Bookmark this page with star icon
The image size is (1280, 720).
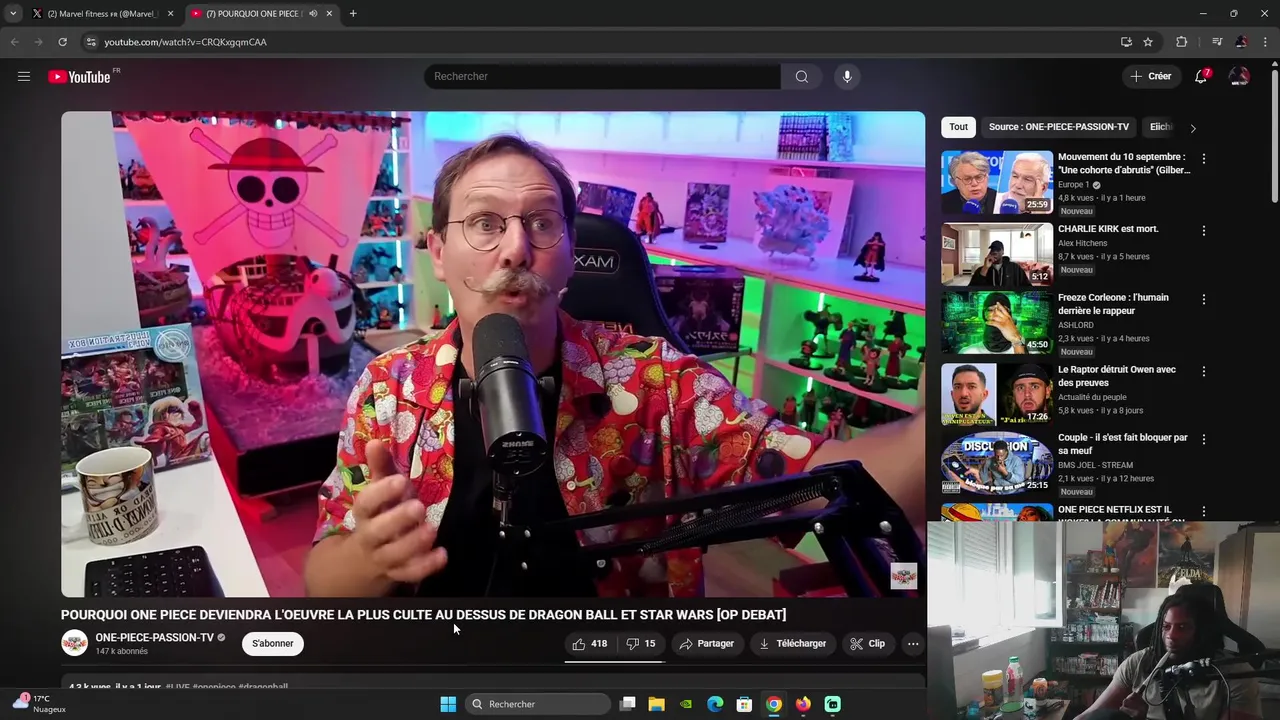pyautogui.click(x=1148, y=42)
